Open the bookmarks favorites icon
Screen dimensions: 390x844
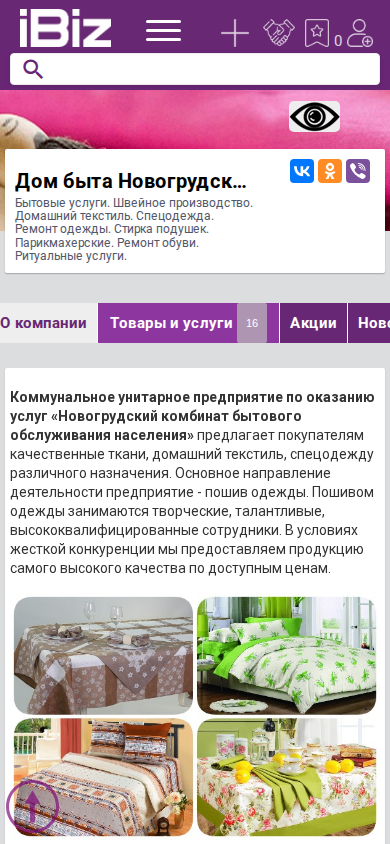(317, 33)
